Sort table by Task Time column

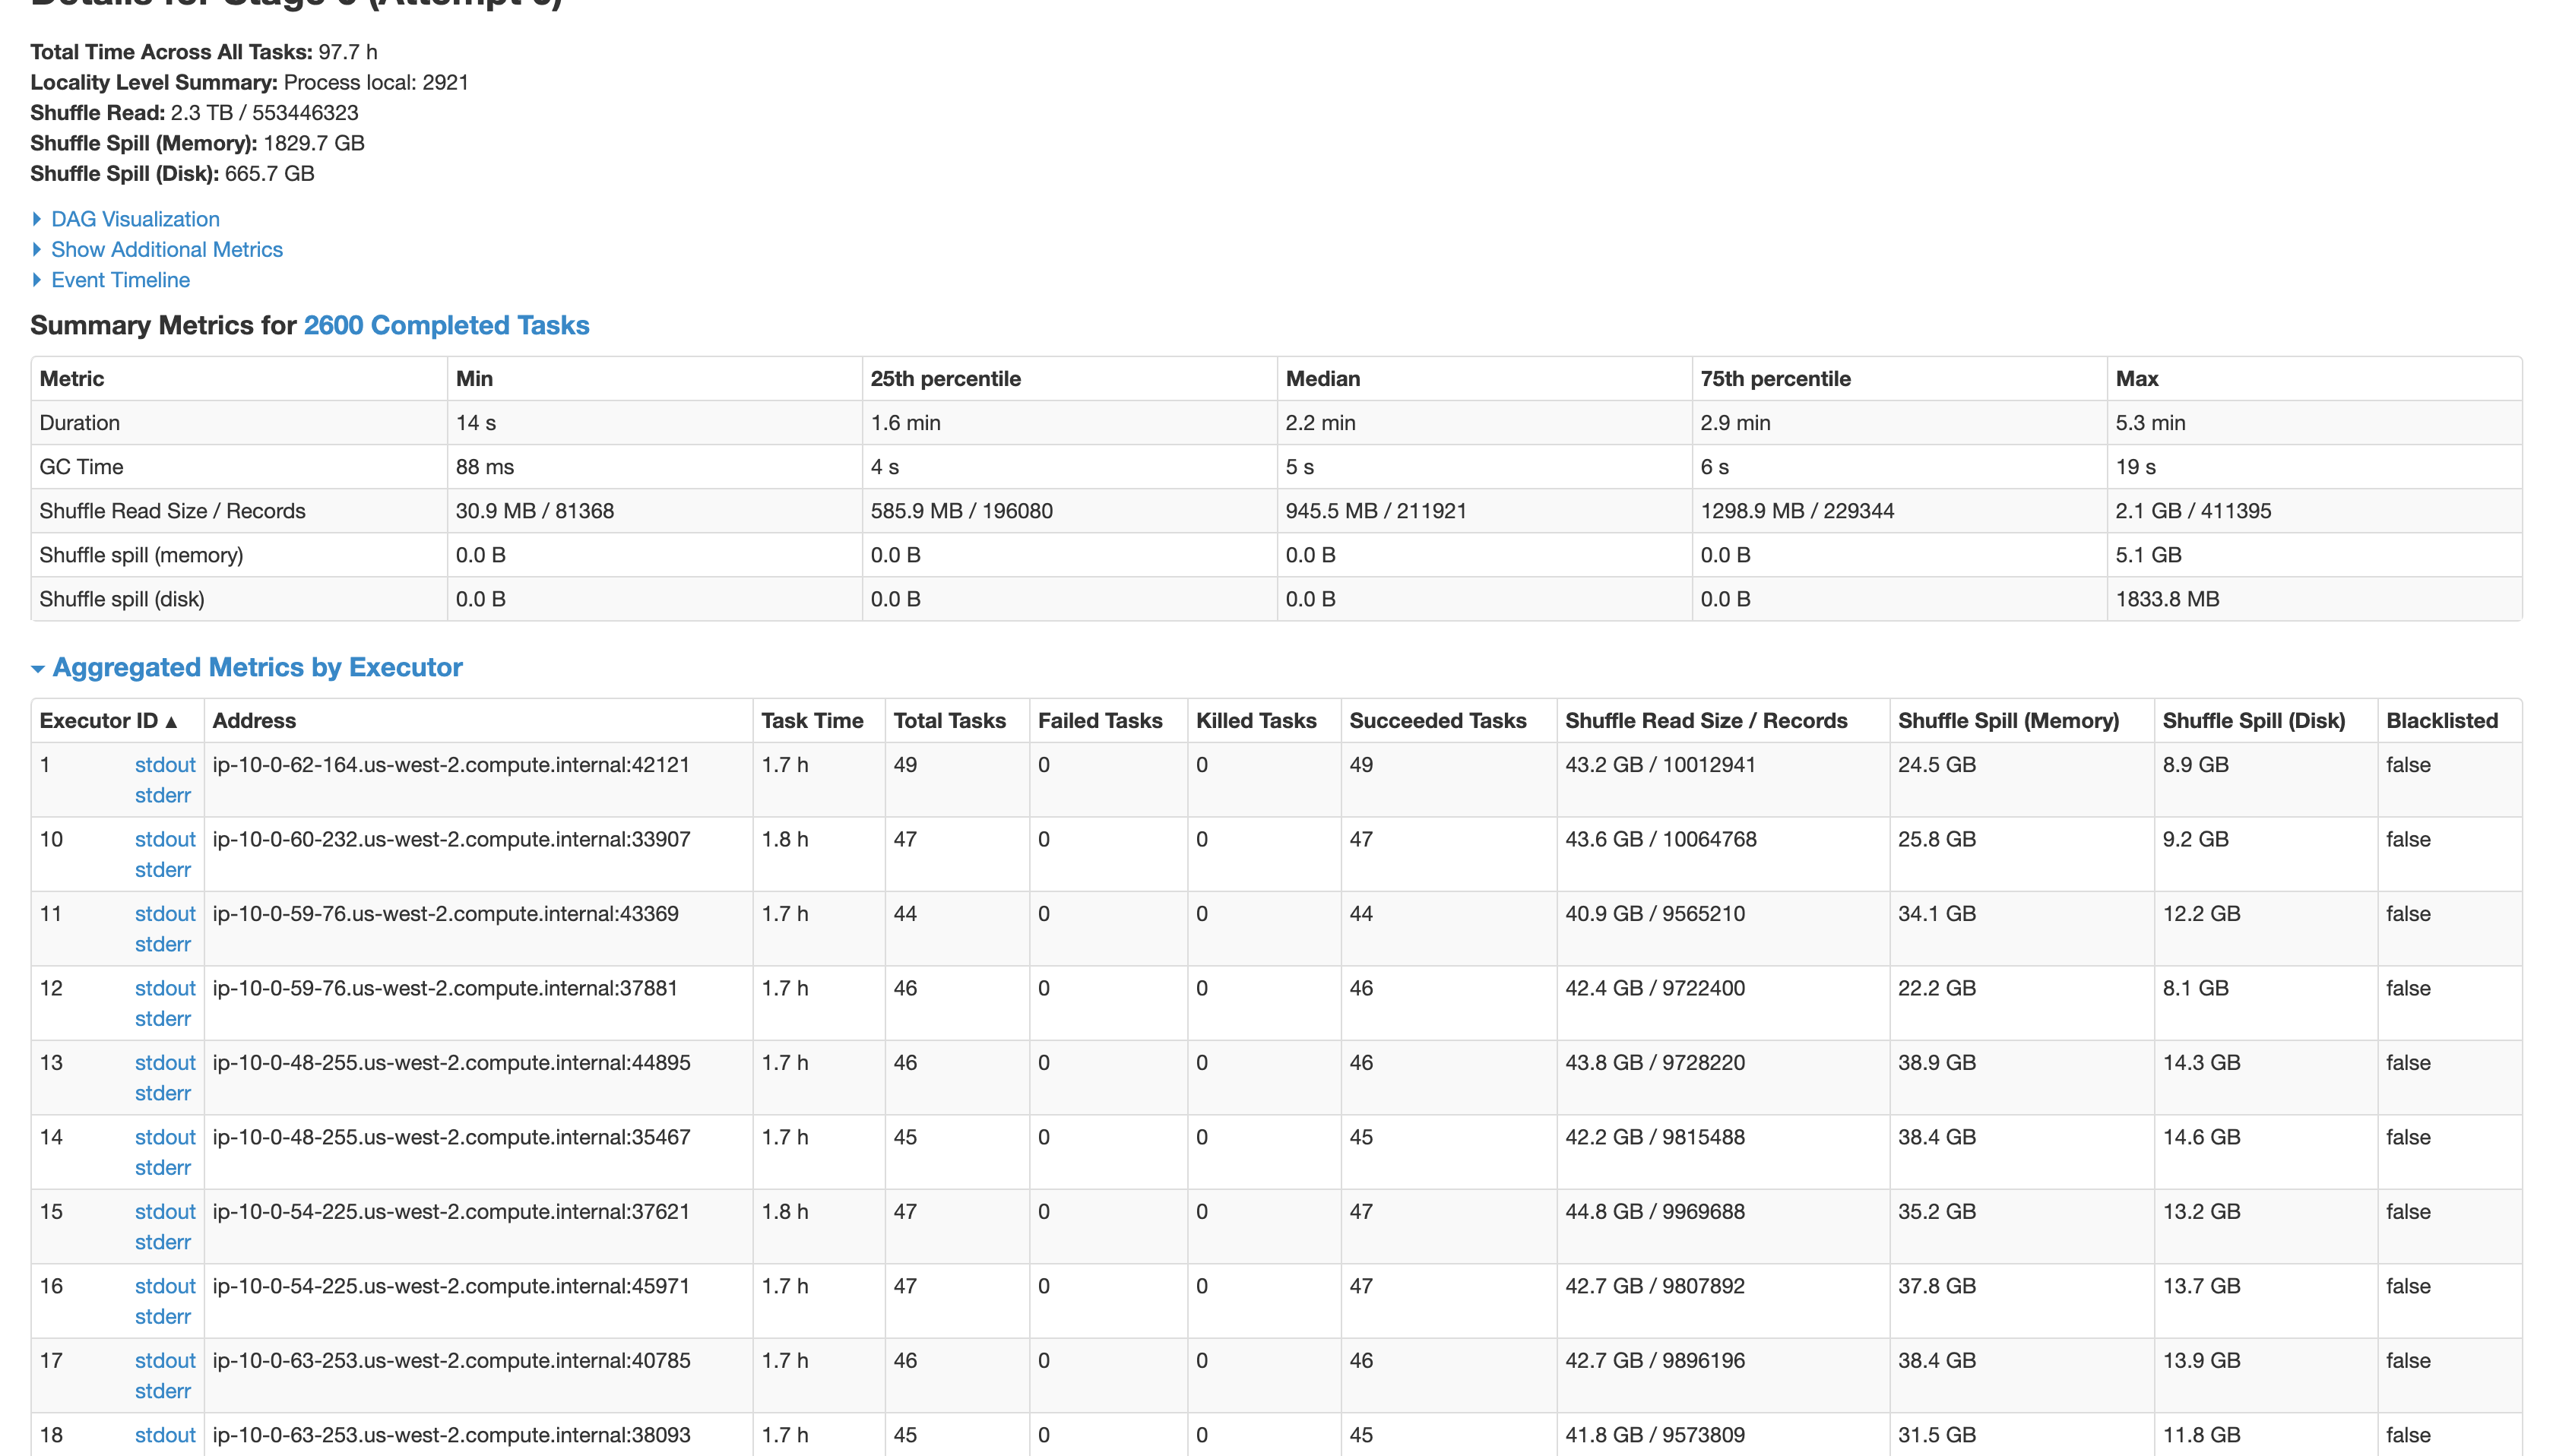[x=811, y=721]
